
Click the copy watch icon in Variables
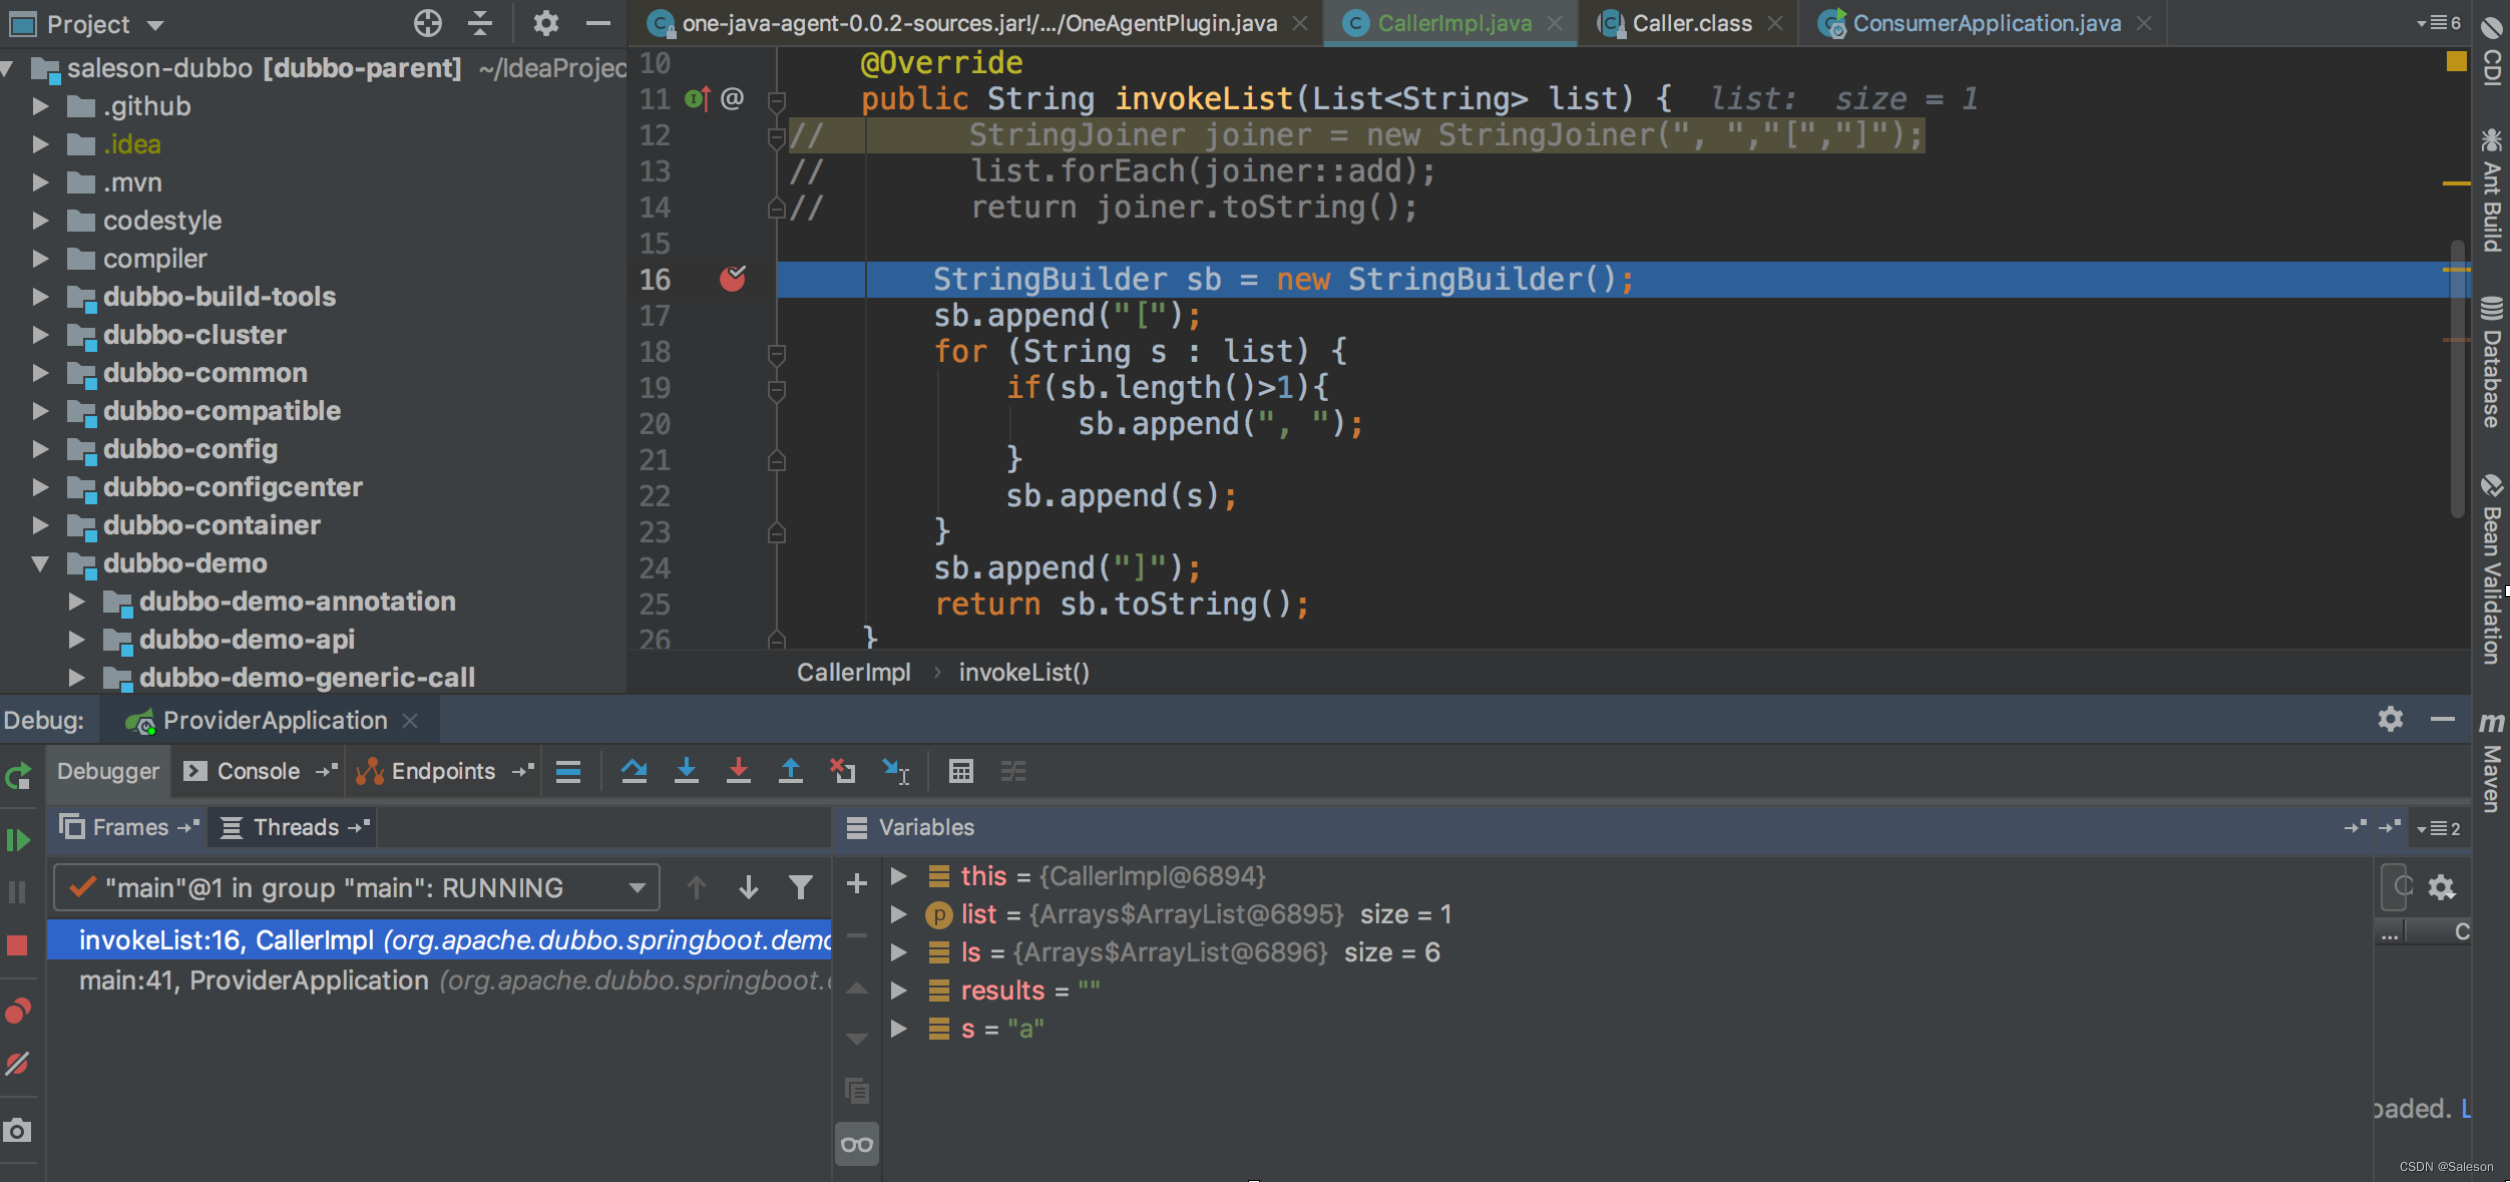point(857,1091)
